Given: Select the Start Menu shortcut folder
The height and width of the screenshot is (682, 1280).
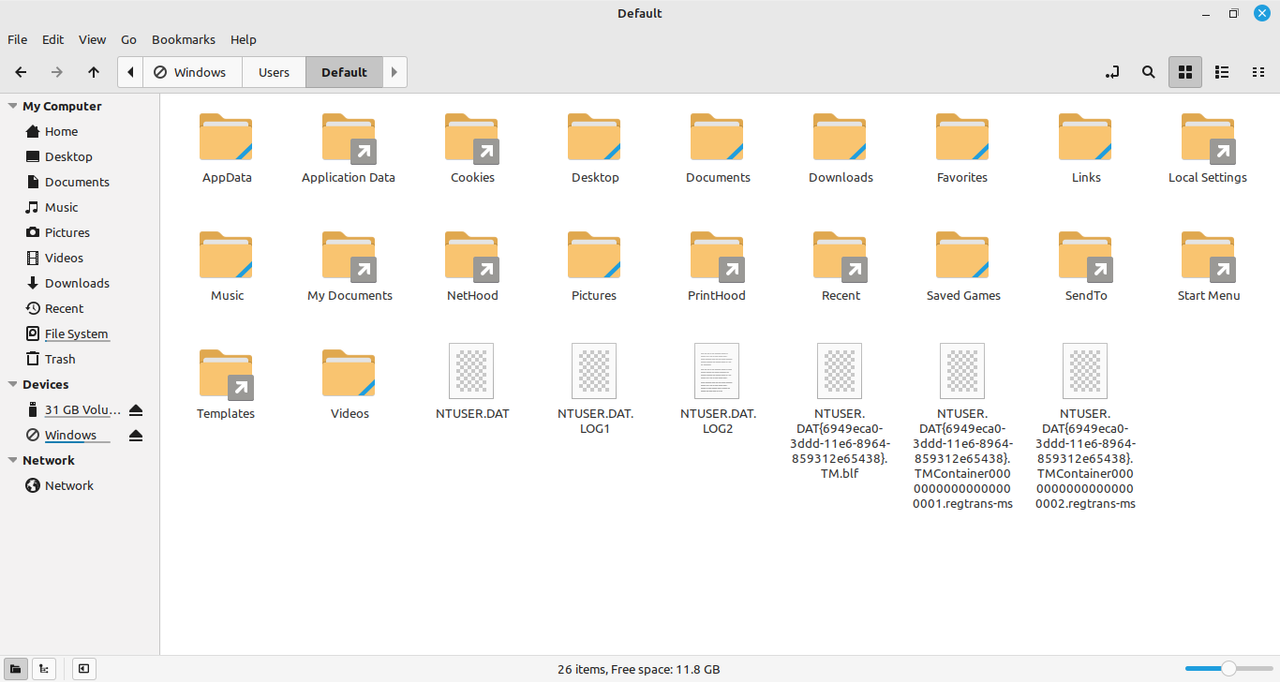Looking at the screenshot, I should [x=1208, y=255].
